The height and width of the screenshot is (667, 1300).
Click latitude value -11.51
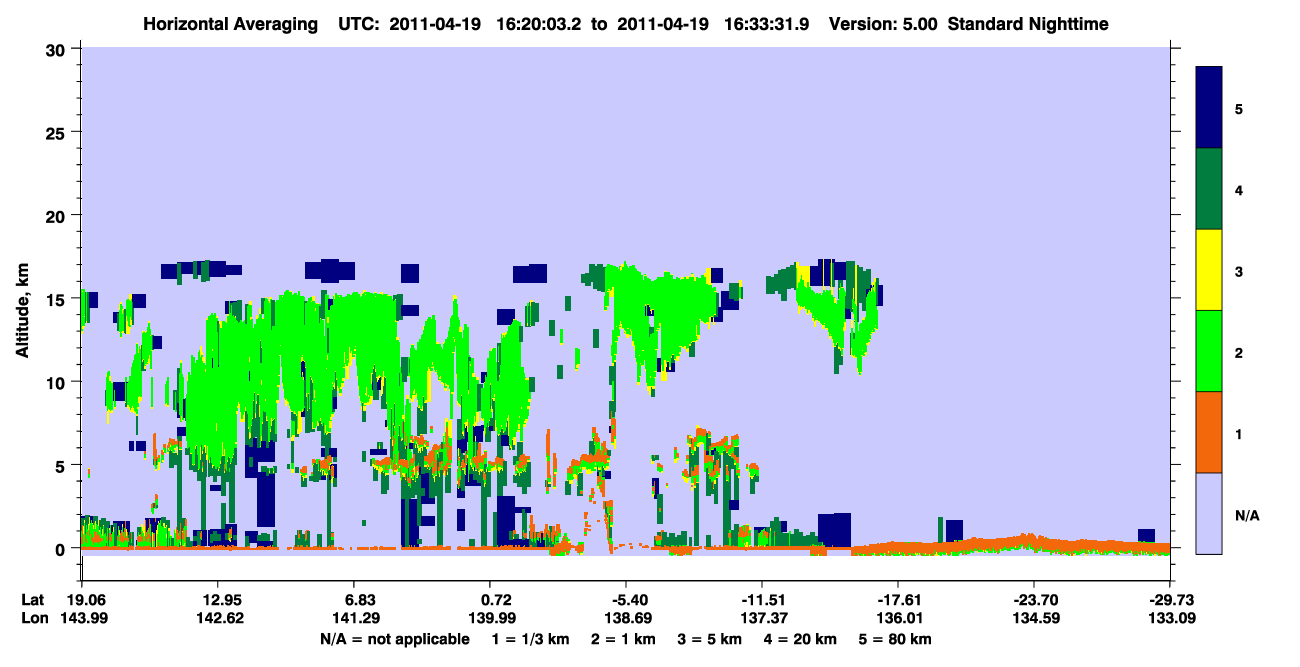[762, 600]
